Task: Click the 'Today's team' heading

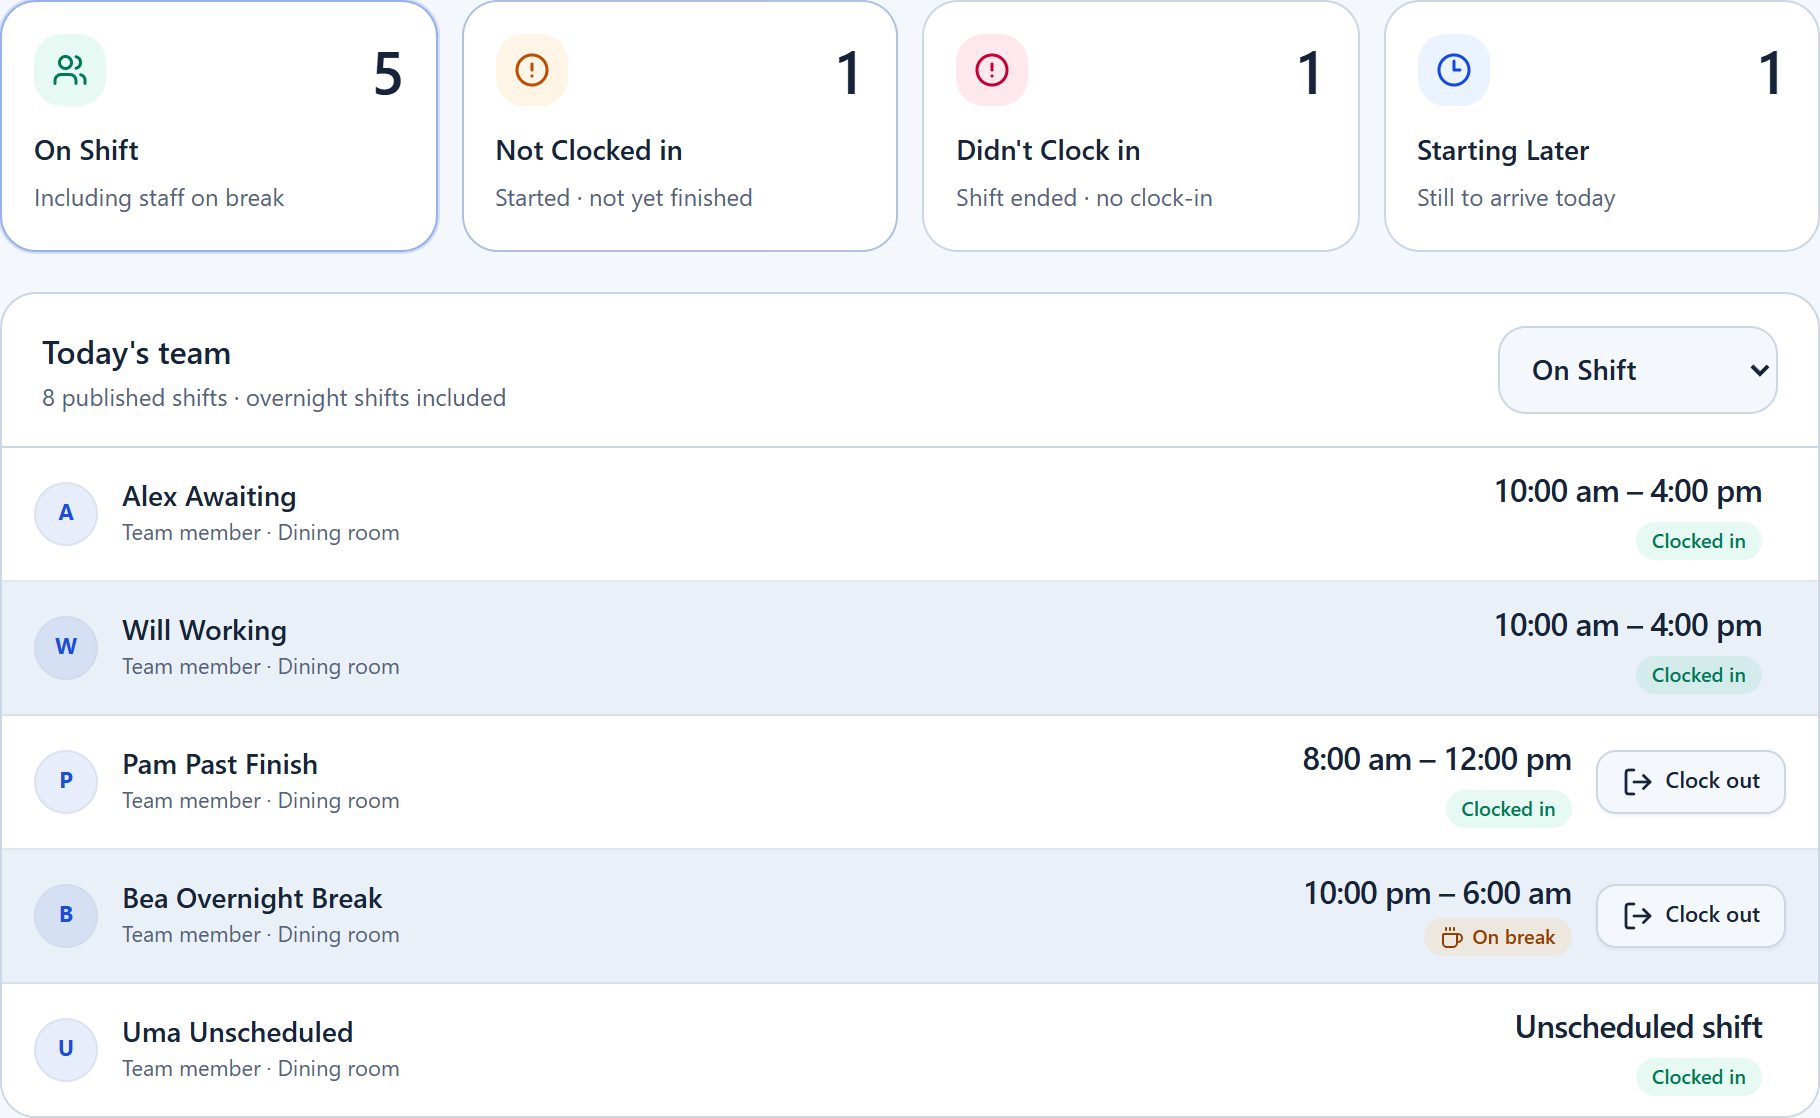Action: tap(136, 353)
